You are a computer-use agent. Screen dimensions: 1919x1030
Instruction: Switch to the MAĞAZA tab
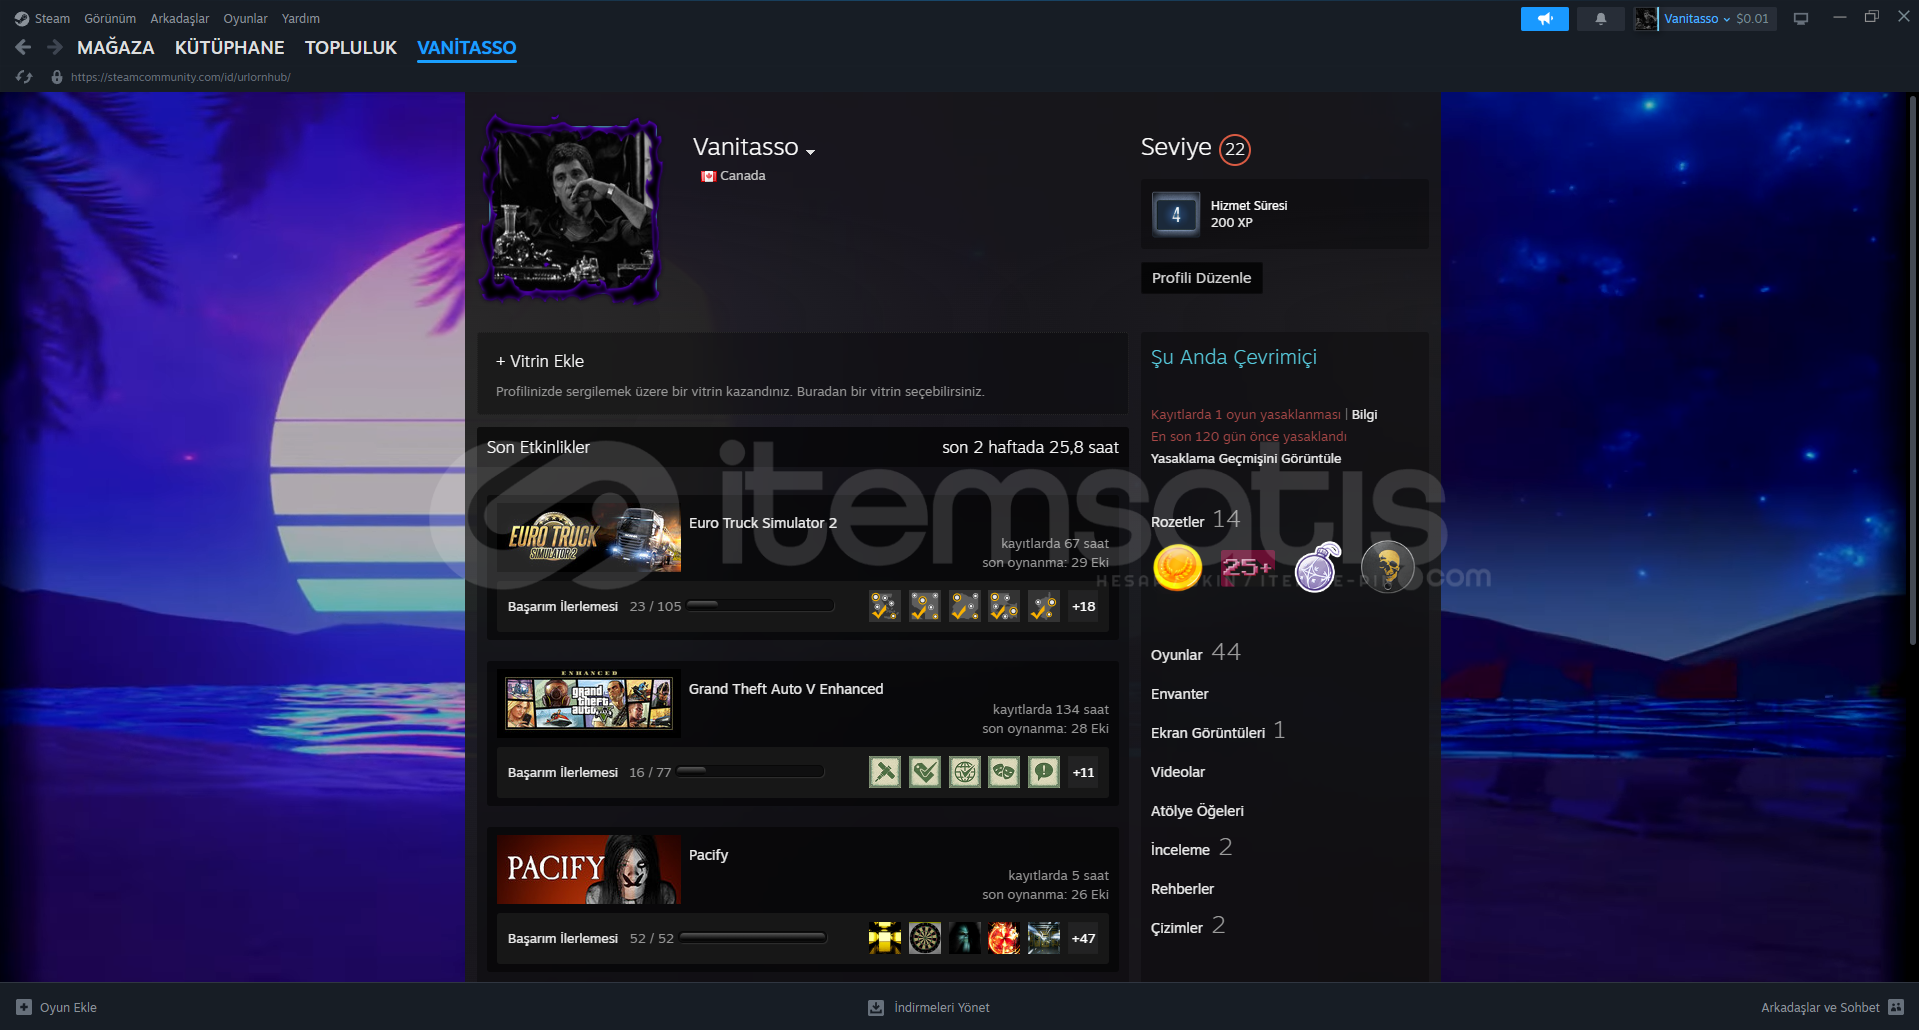[116, 47]
